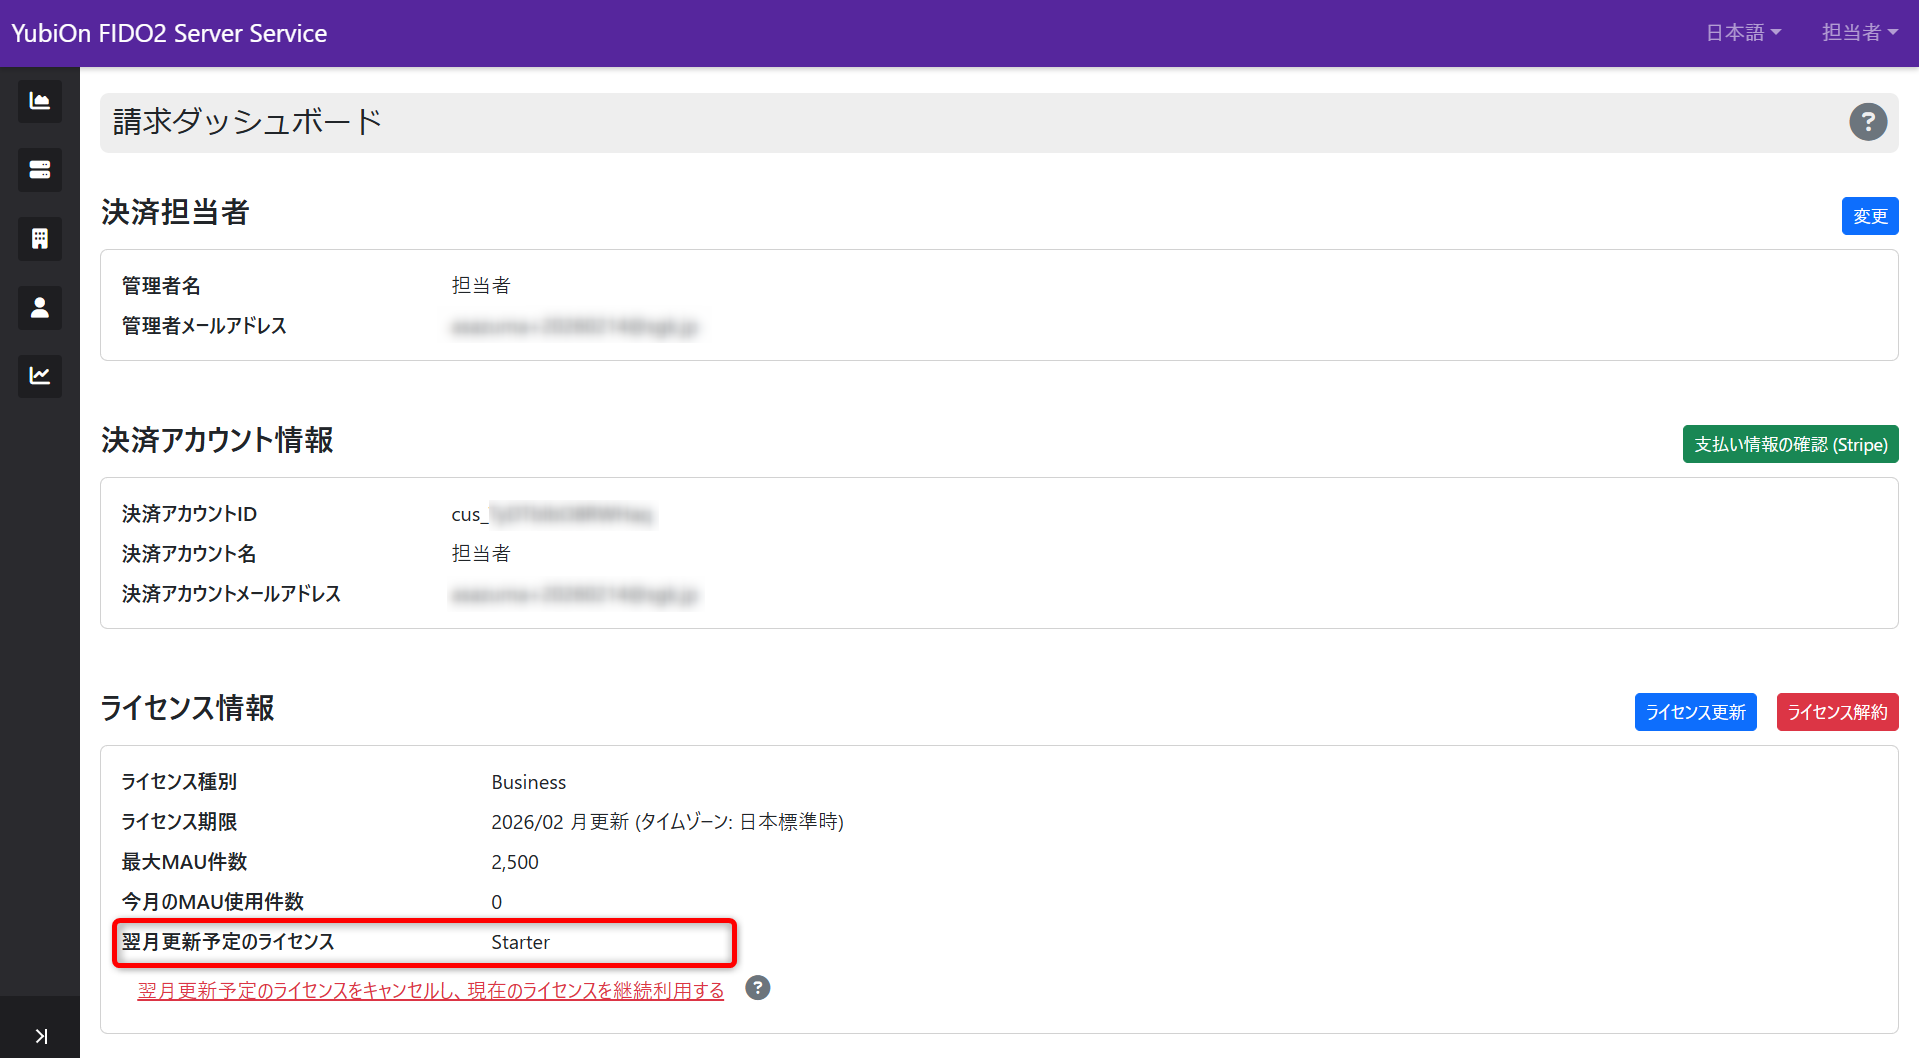Click the building icon in the sidebar
This screenshot has width=1919, height=1058.
click(x=40, y=239)
